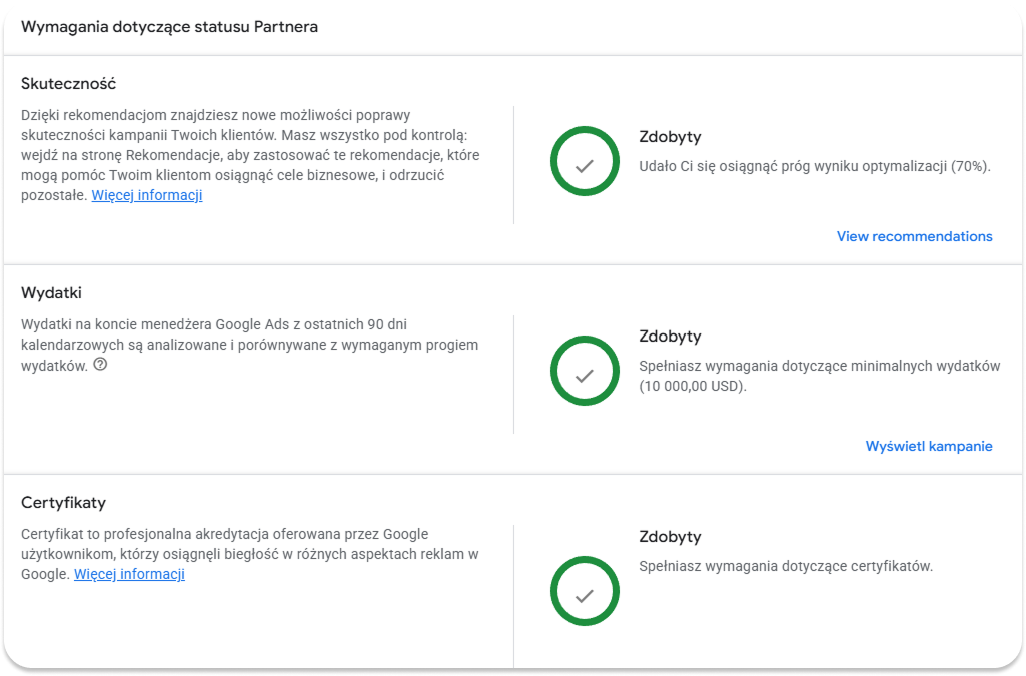Viewport: 1026px width, 676px height.
Task: Select the 'Wymagania dotyczące statusu Partnera' header
Action: click(x=169, y=27)
